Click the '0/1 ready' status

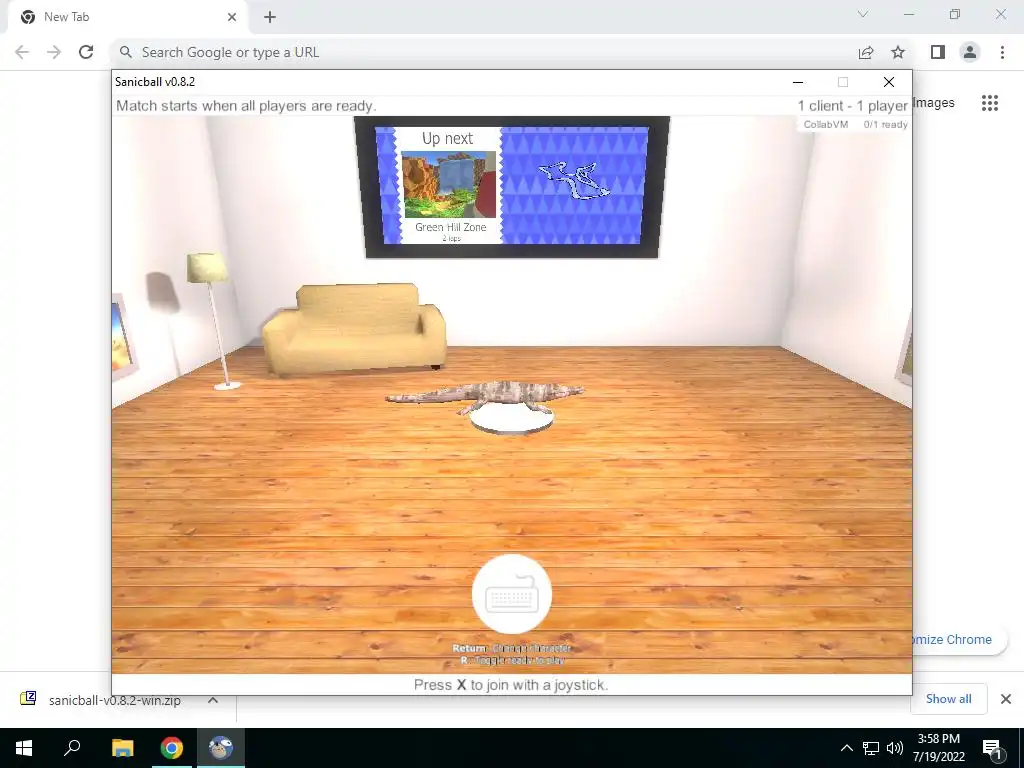885,124
